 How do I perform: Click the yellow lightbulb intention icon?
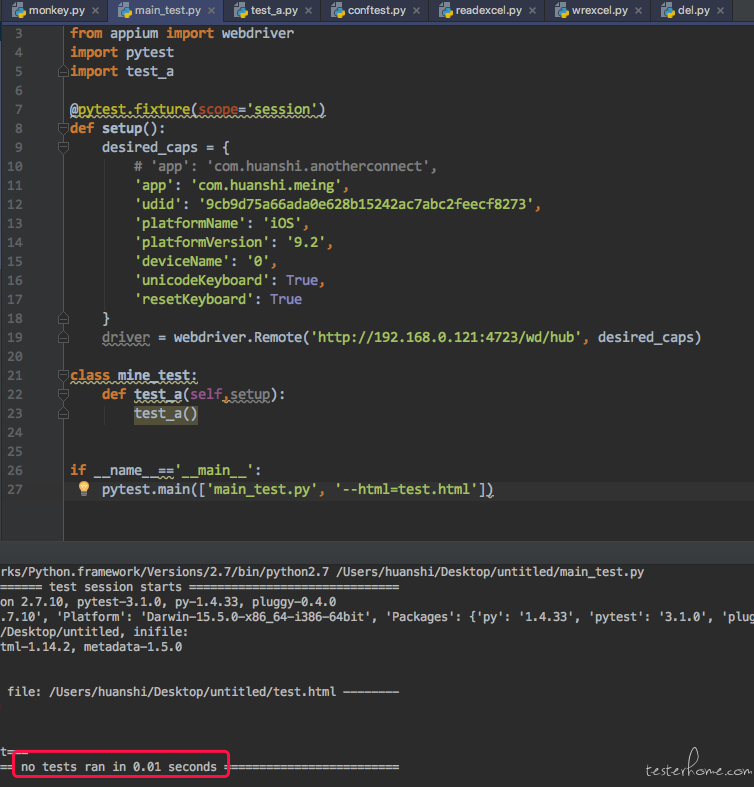click(84, 488)
